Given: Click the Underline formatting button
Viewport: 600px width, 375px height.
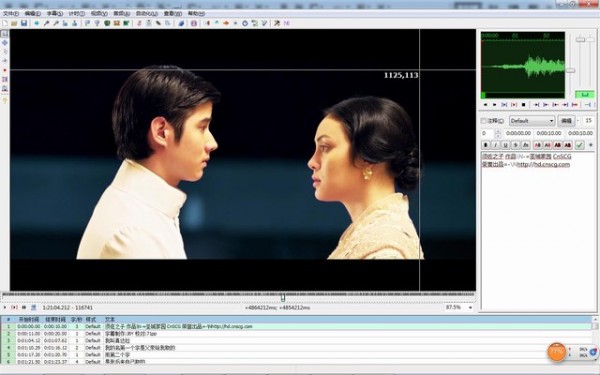Looking at the screenshot, I should (505, 145).
